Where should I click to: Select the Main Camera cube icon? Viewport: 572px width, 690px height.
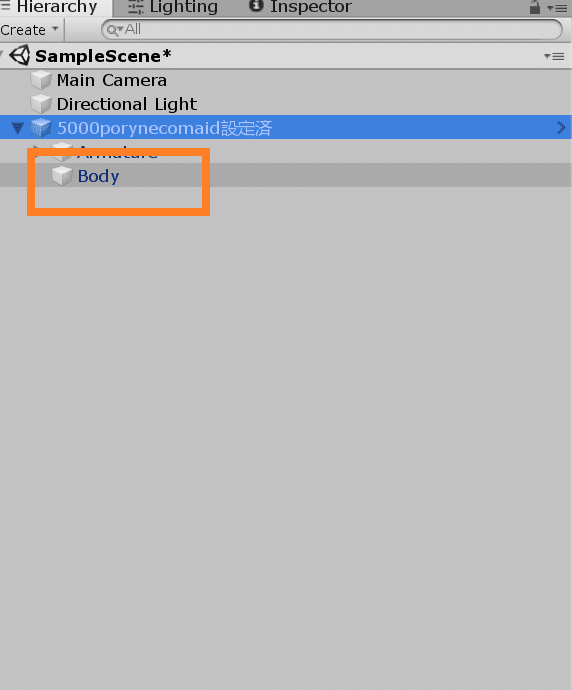[41, 80]
